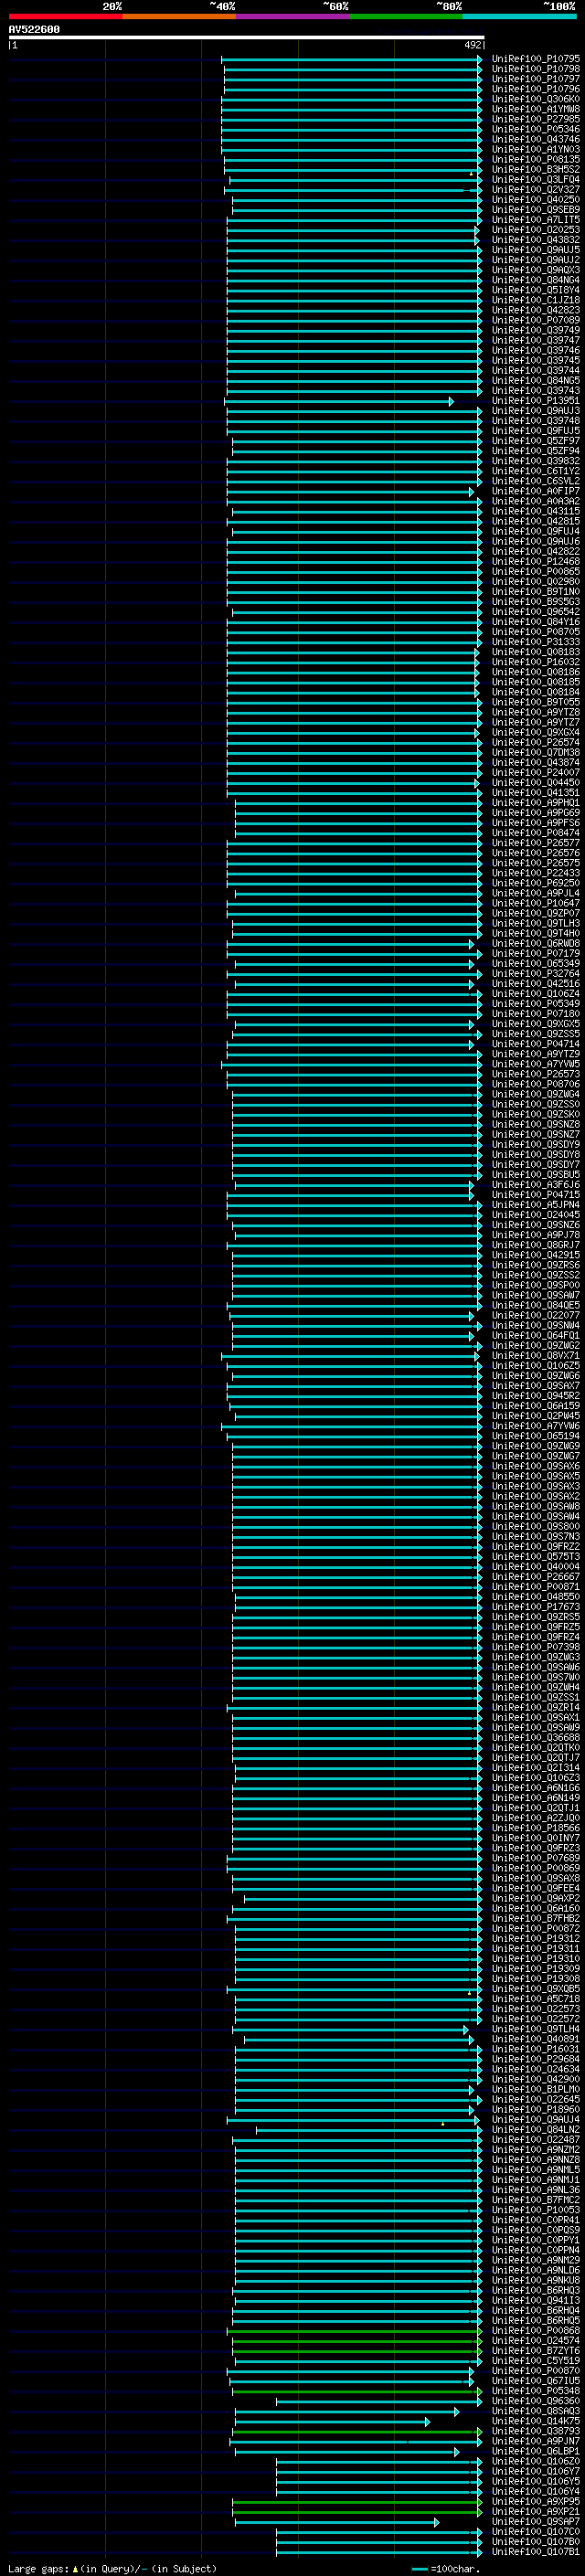This screenshot has width=585, height=2576.
Task: Select the UniRef100_B3H5S2 label
Action: pos(536,170)
